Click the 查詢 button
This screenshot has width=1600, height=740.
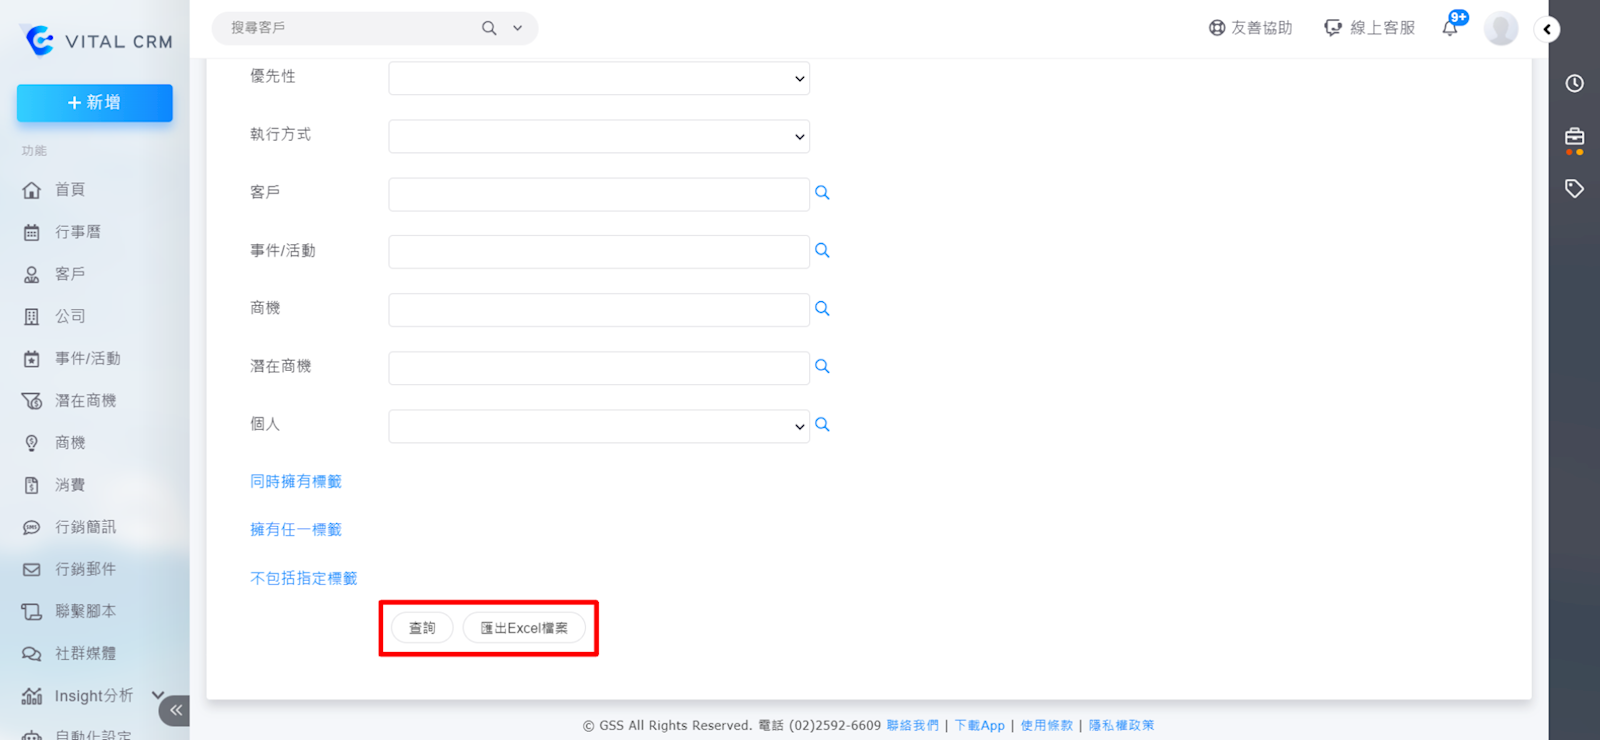[422, 628]
